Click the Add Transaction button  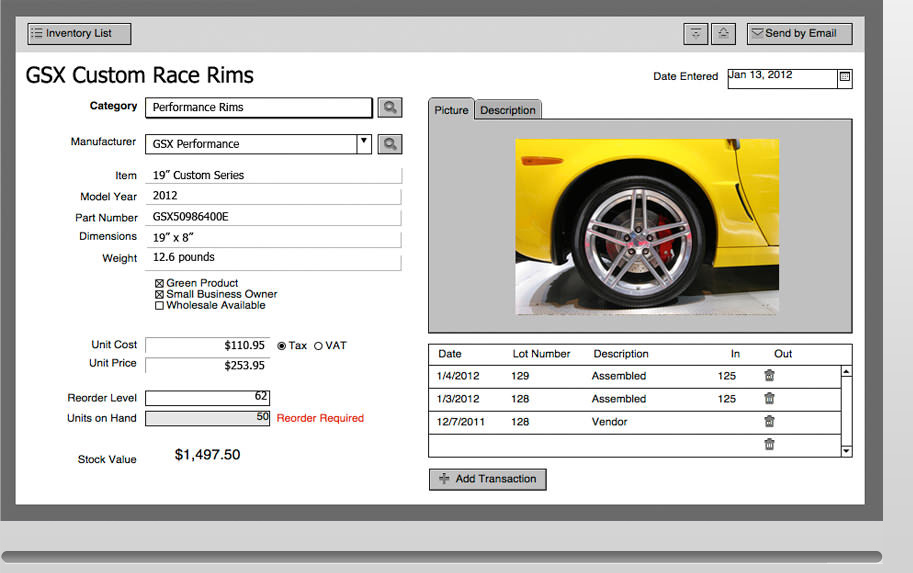click(487, 479)
